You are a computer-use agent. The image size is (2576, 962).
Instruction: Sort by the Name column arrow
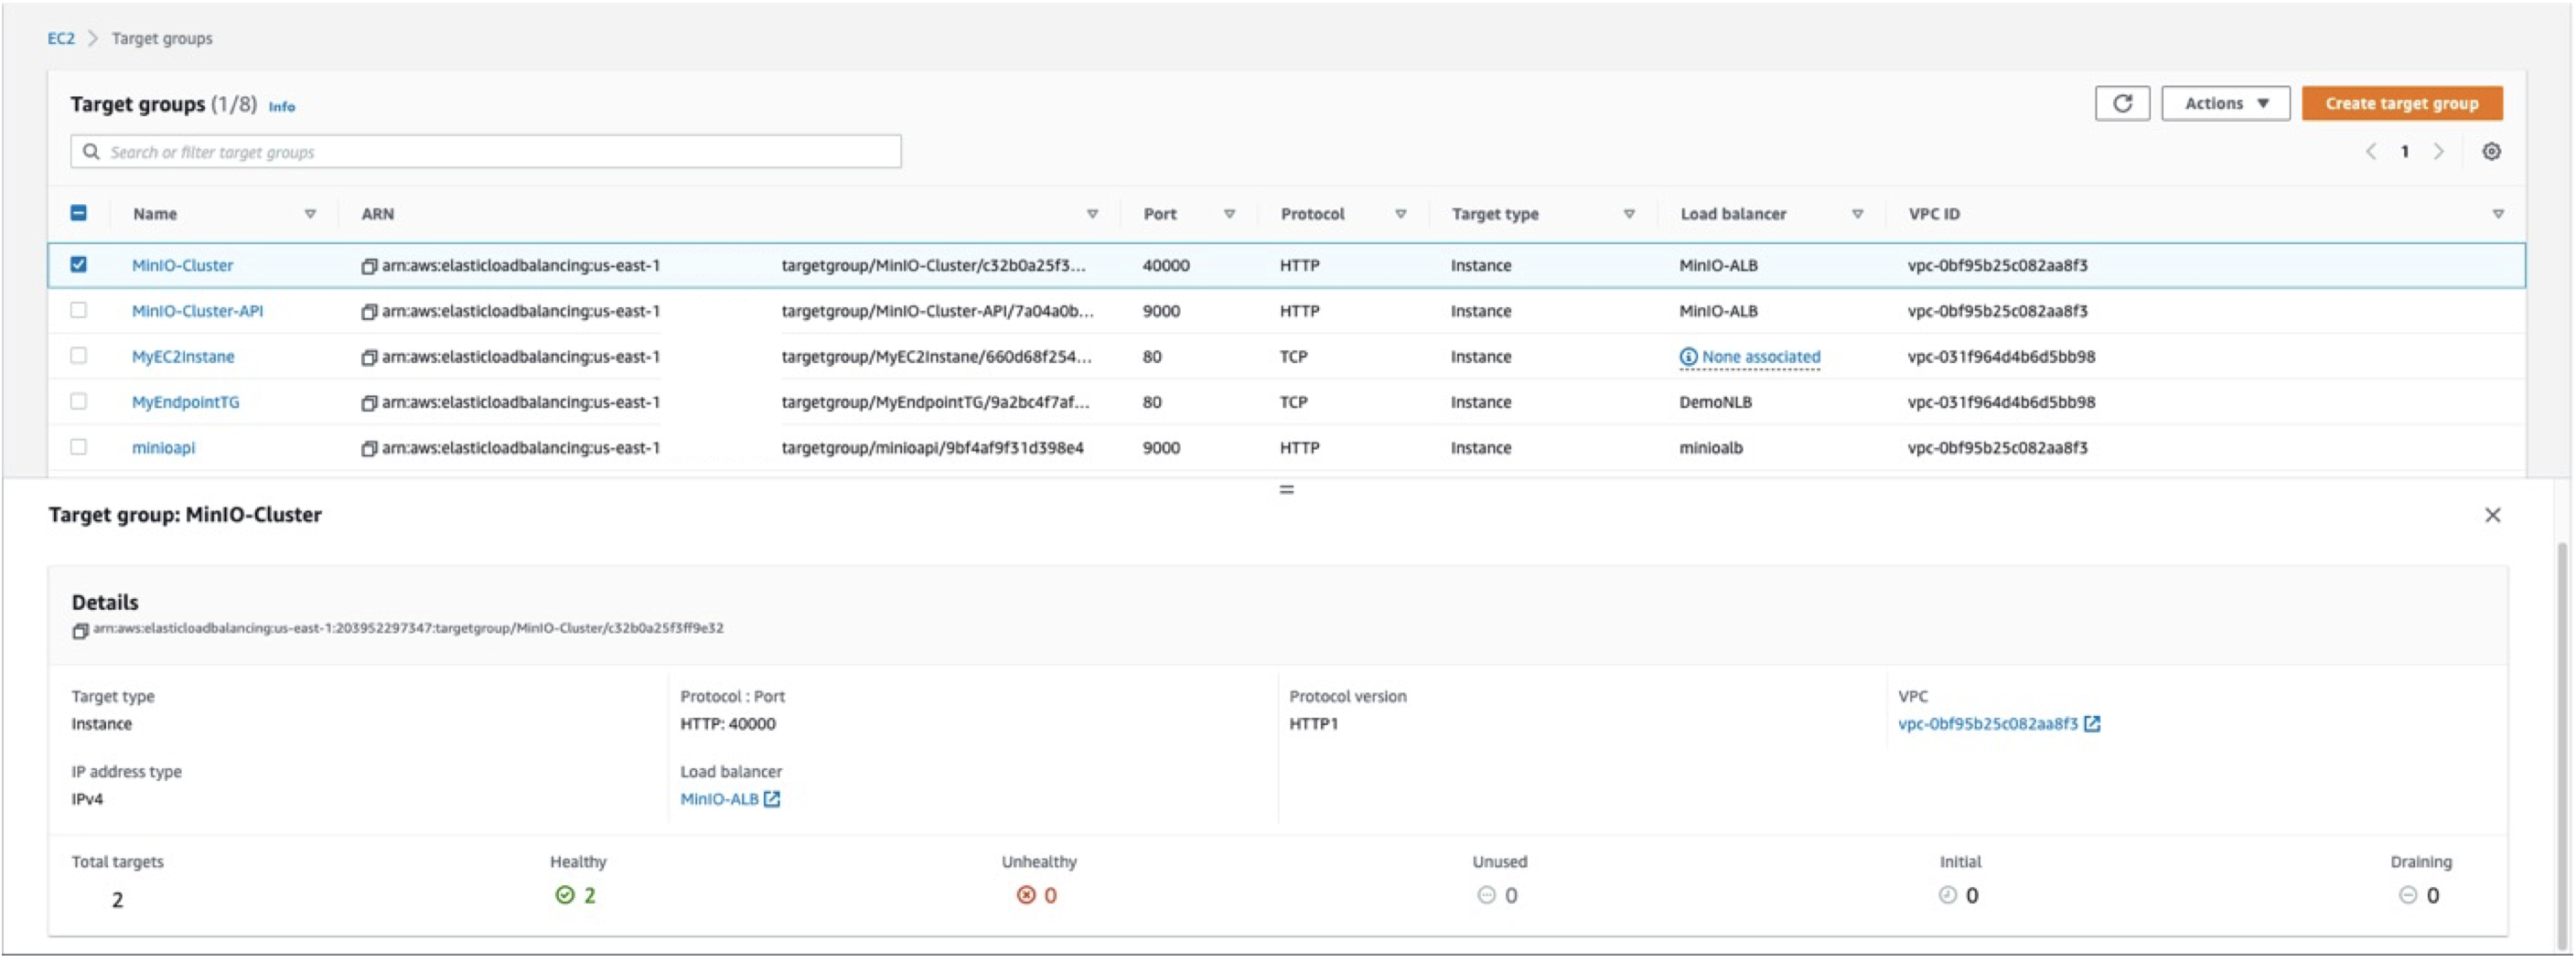pos(310,214)
